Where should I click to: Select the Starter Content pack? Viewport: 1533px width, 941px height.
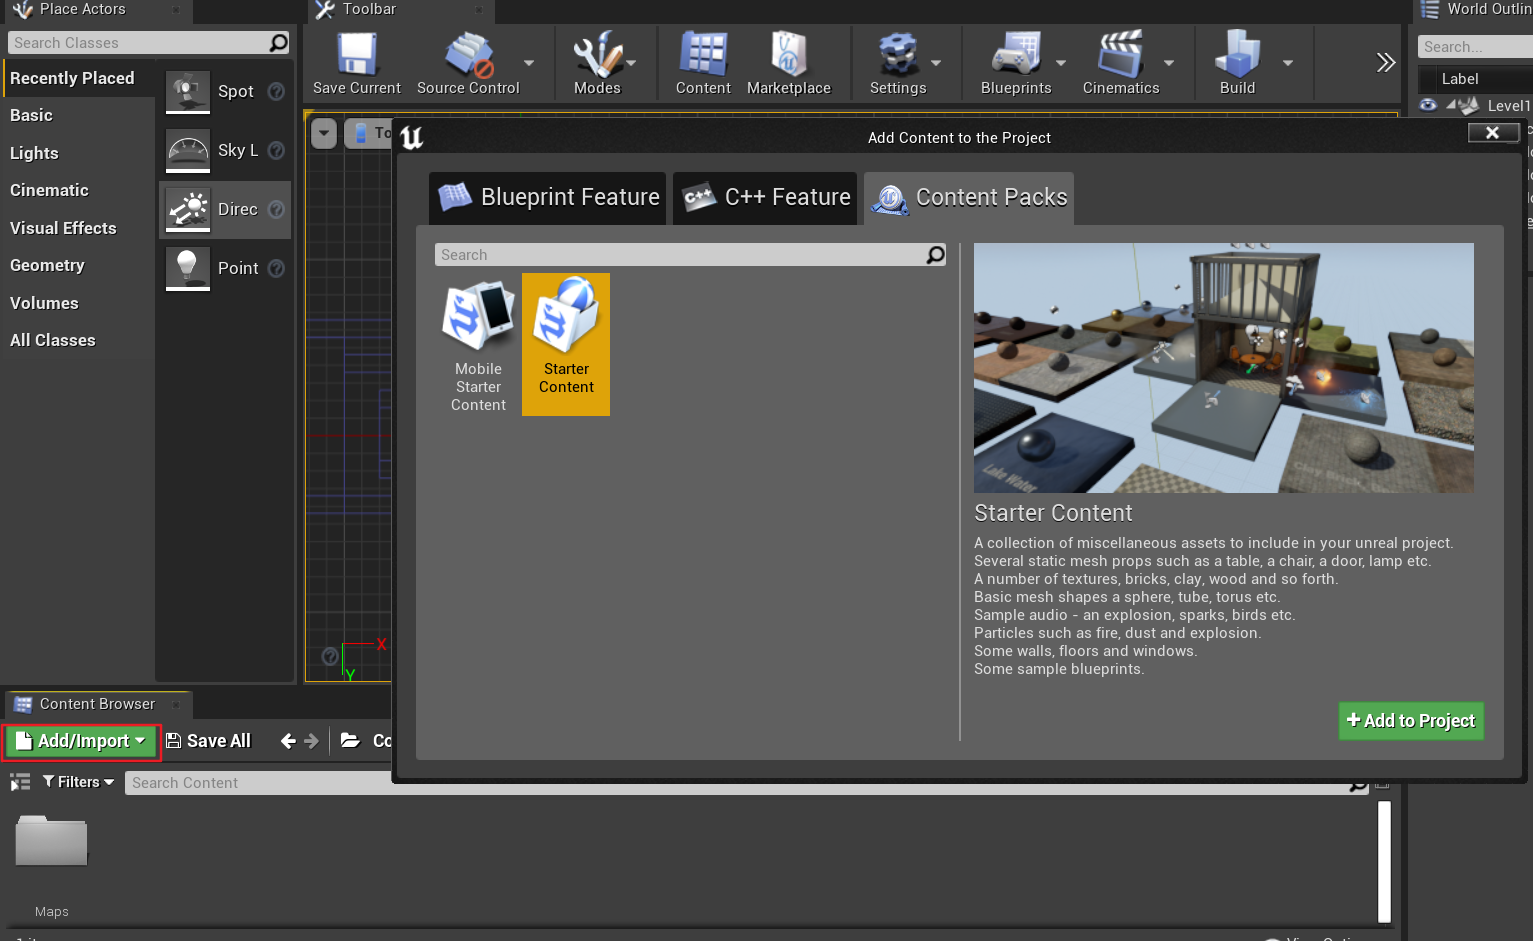click(566, 345)
